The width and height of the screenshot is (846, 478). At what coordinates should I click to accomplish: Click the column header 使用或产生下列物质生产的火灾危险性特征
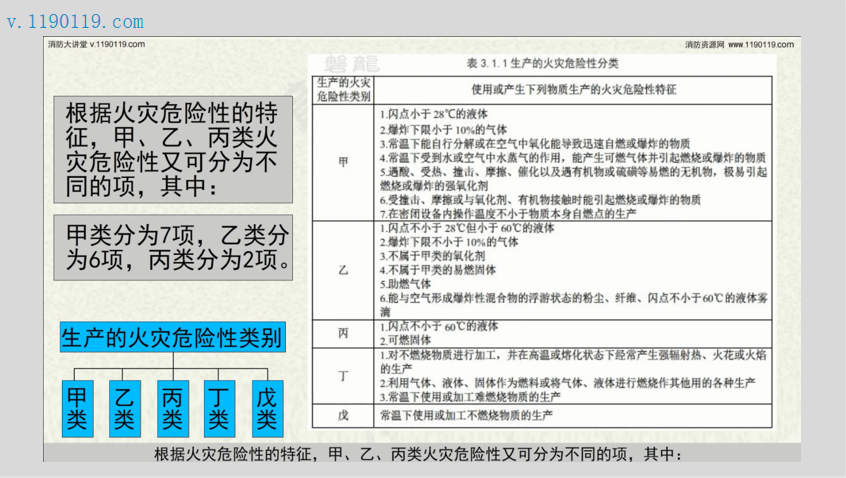[574, 90]
